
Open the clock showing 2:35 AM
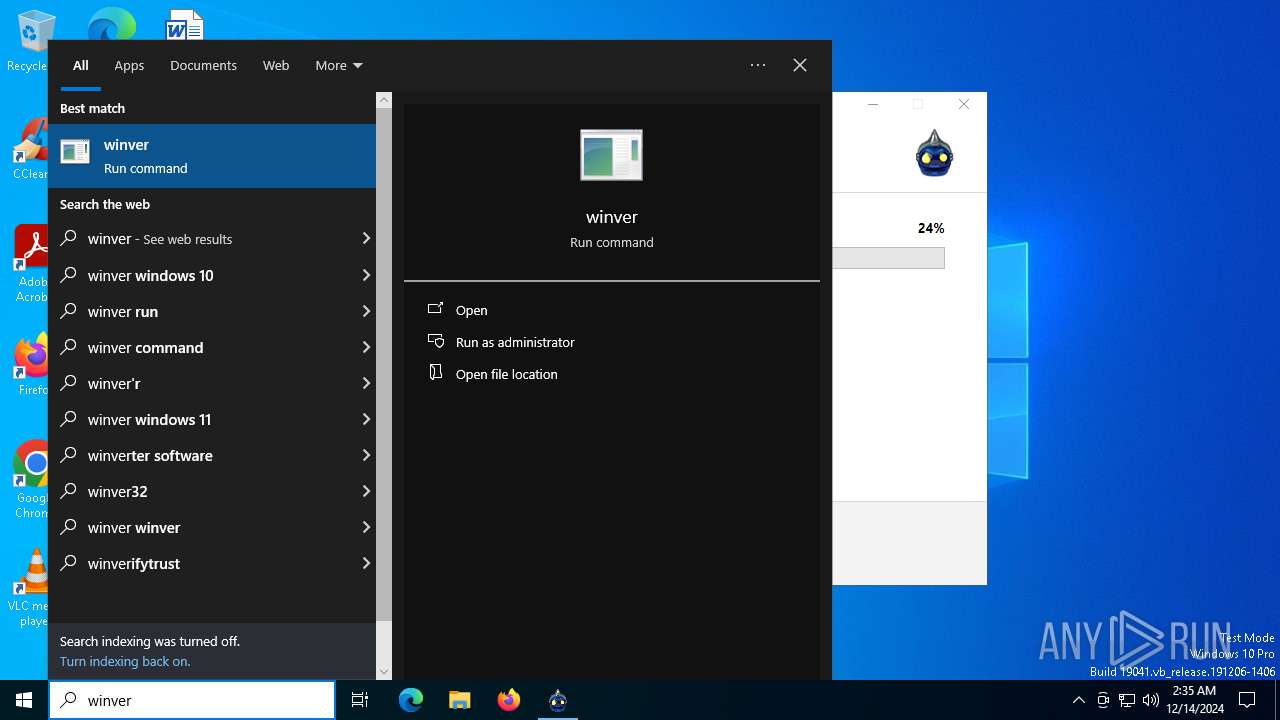tap(1195, 700)
